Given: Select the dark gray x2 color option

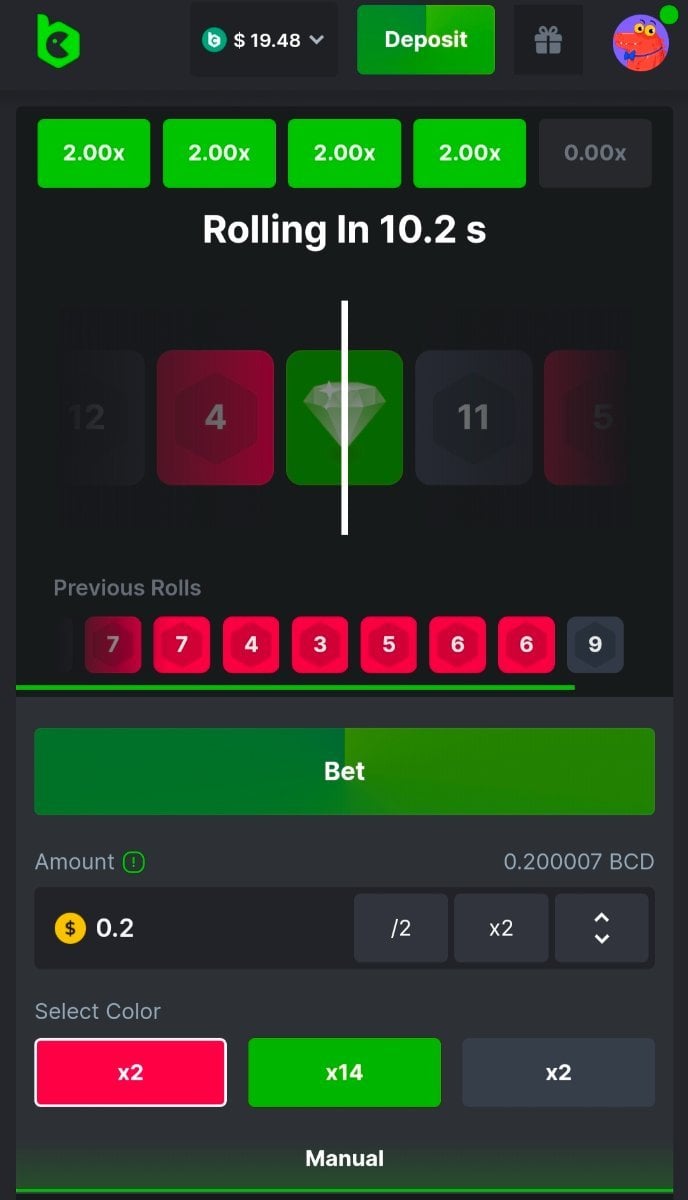Looking at the screenshot, I should point(558,1072).
